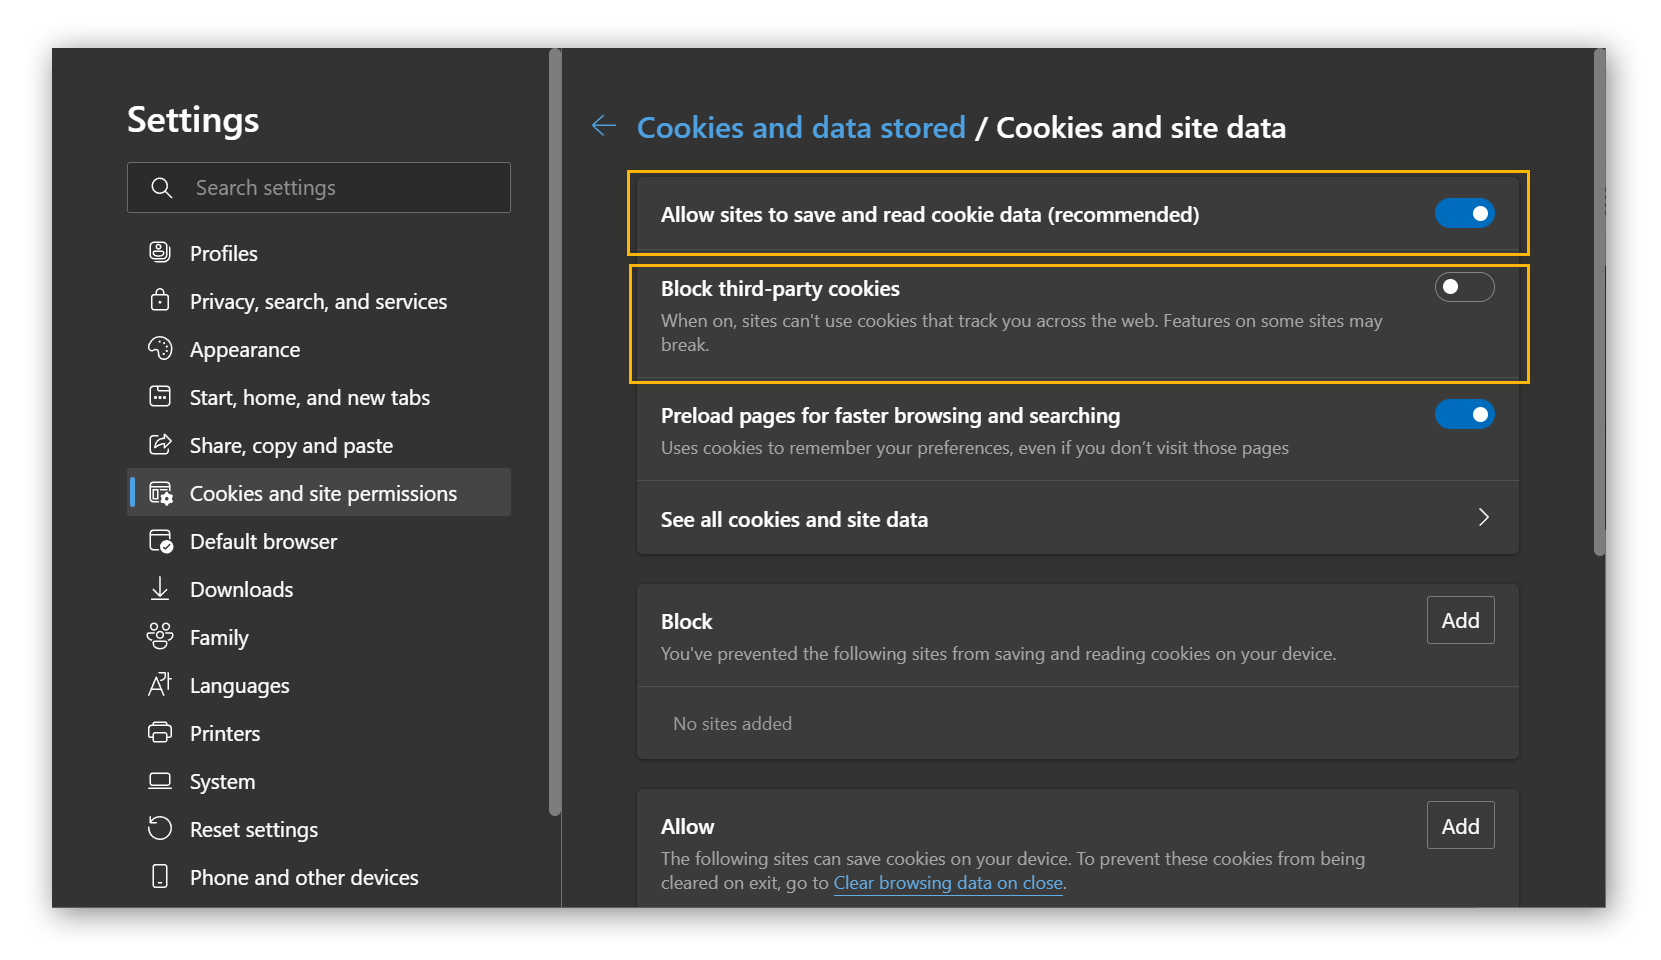This screenshot has width=1661, height=960.
Task: Open Reset settings from the sidebar
Action: (253, 828)
